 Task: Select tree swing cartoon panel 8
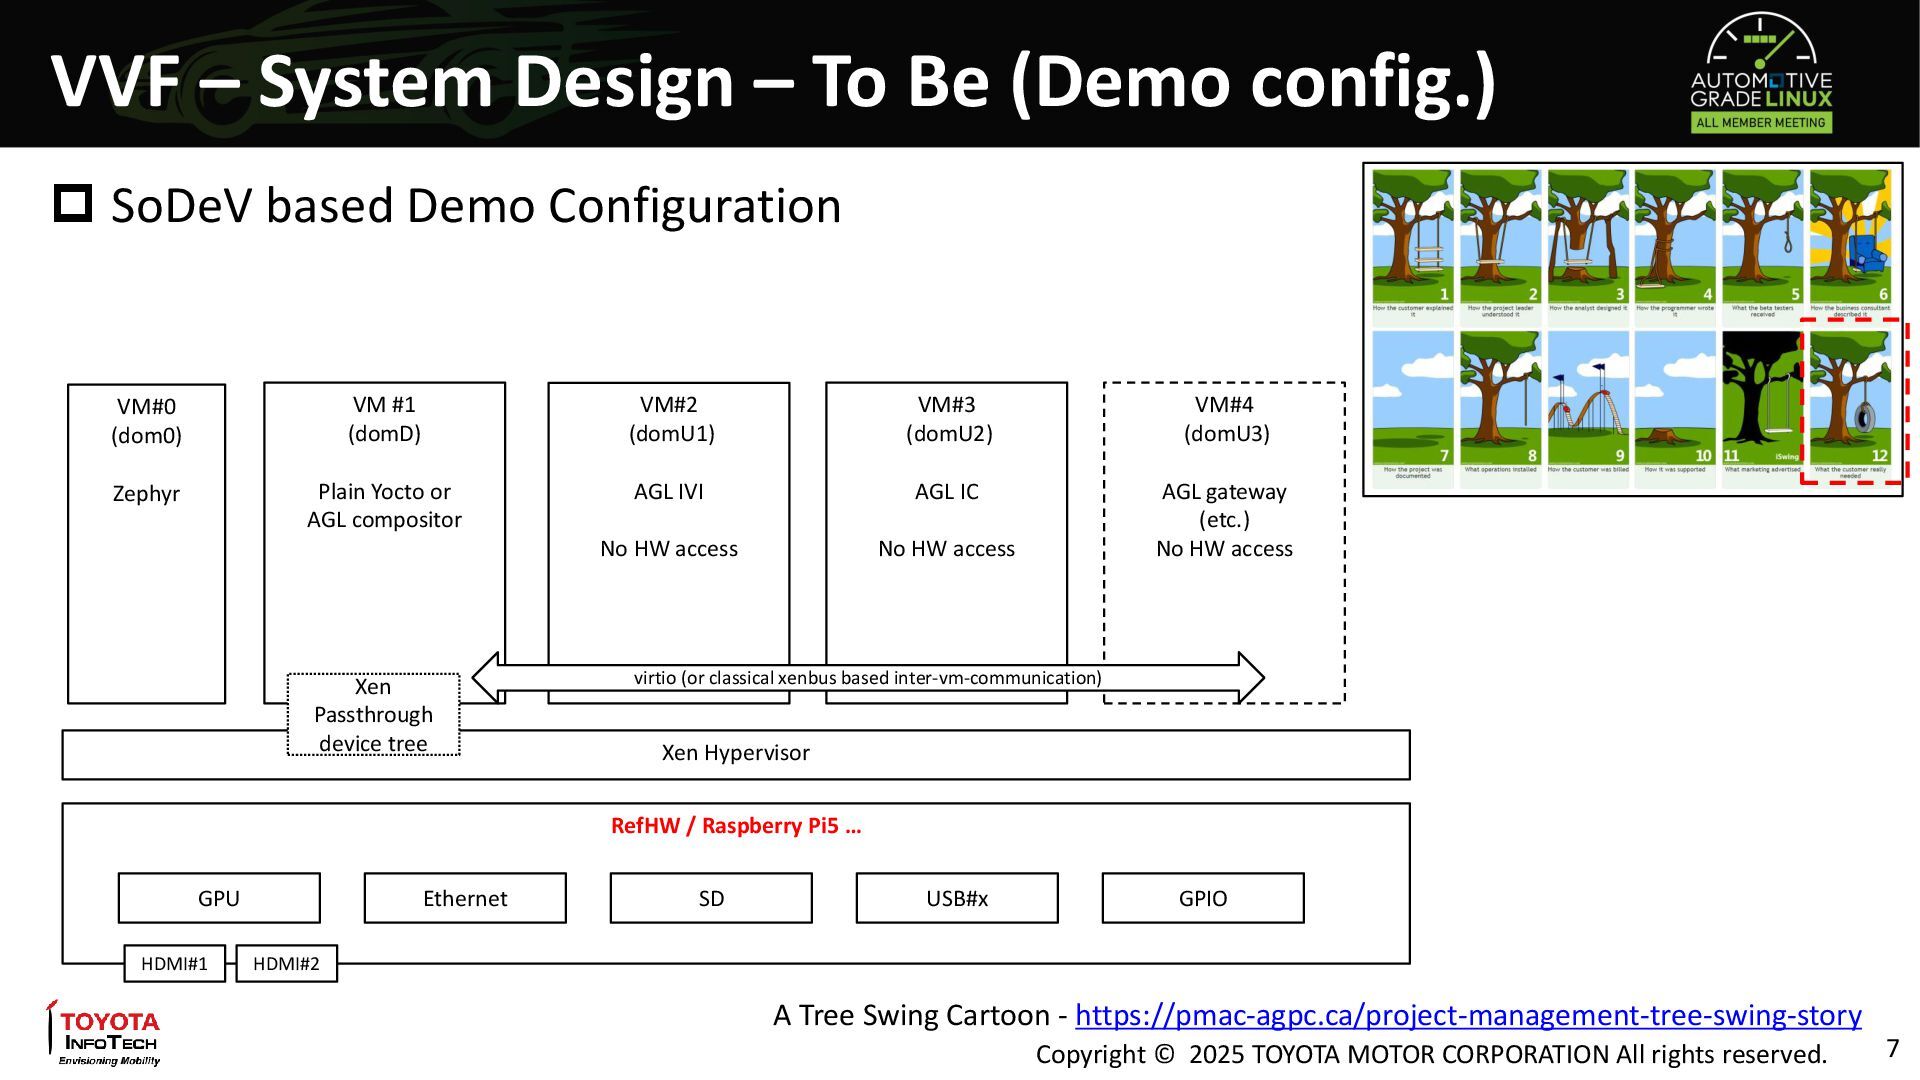(x=1500, y=398)
